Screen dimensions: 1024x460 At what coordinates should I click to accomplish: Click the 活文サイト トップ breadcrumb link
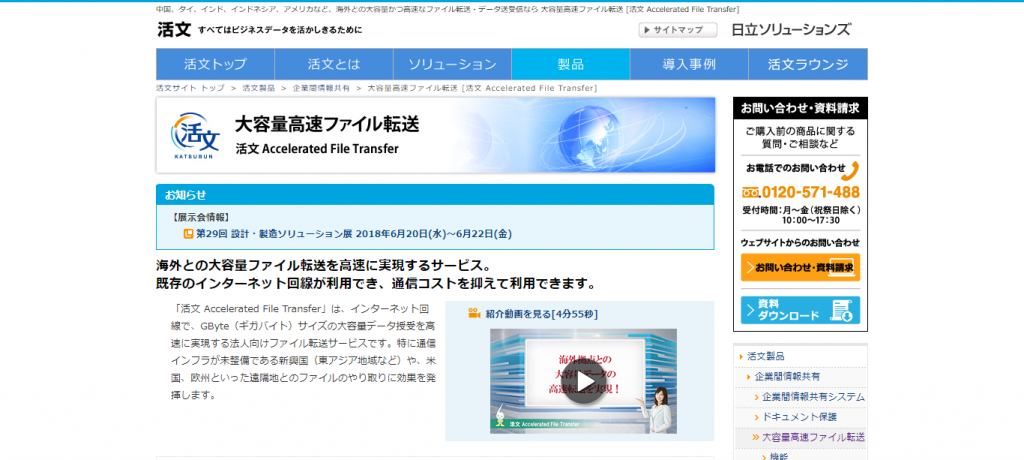(190, 88)
